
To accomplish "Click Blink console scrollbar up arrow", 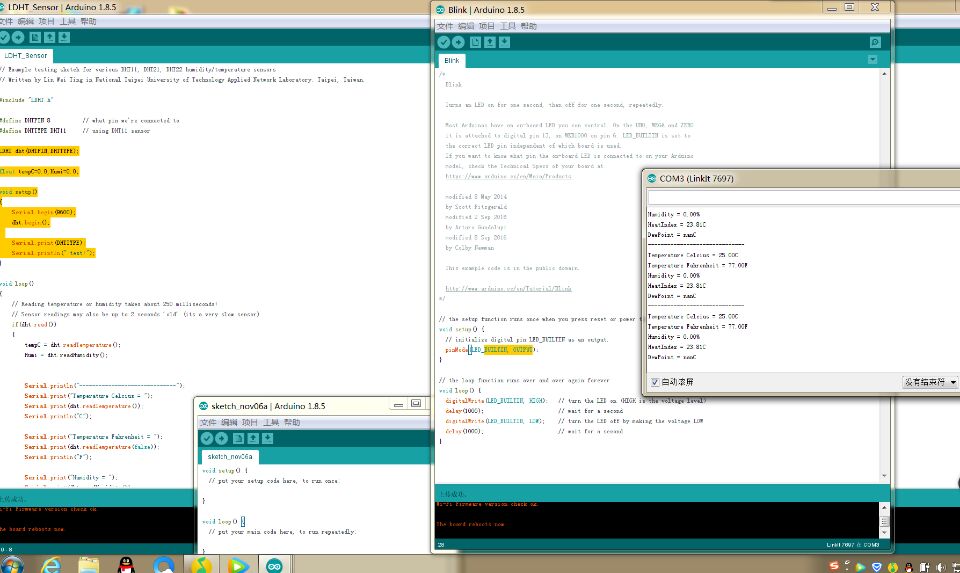I will [884, 507].
